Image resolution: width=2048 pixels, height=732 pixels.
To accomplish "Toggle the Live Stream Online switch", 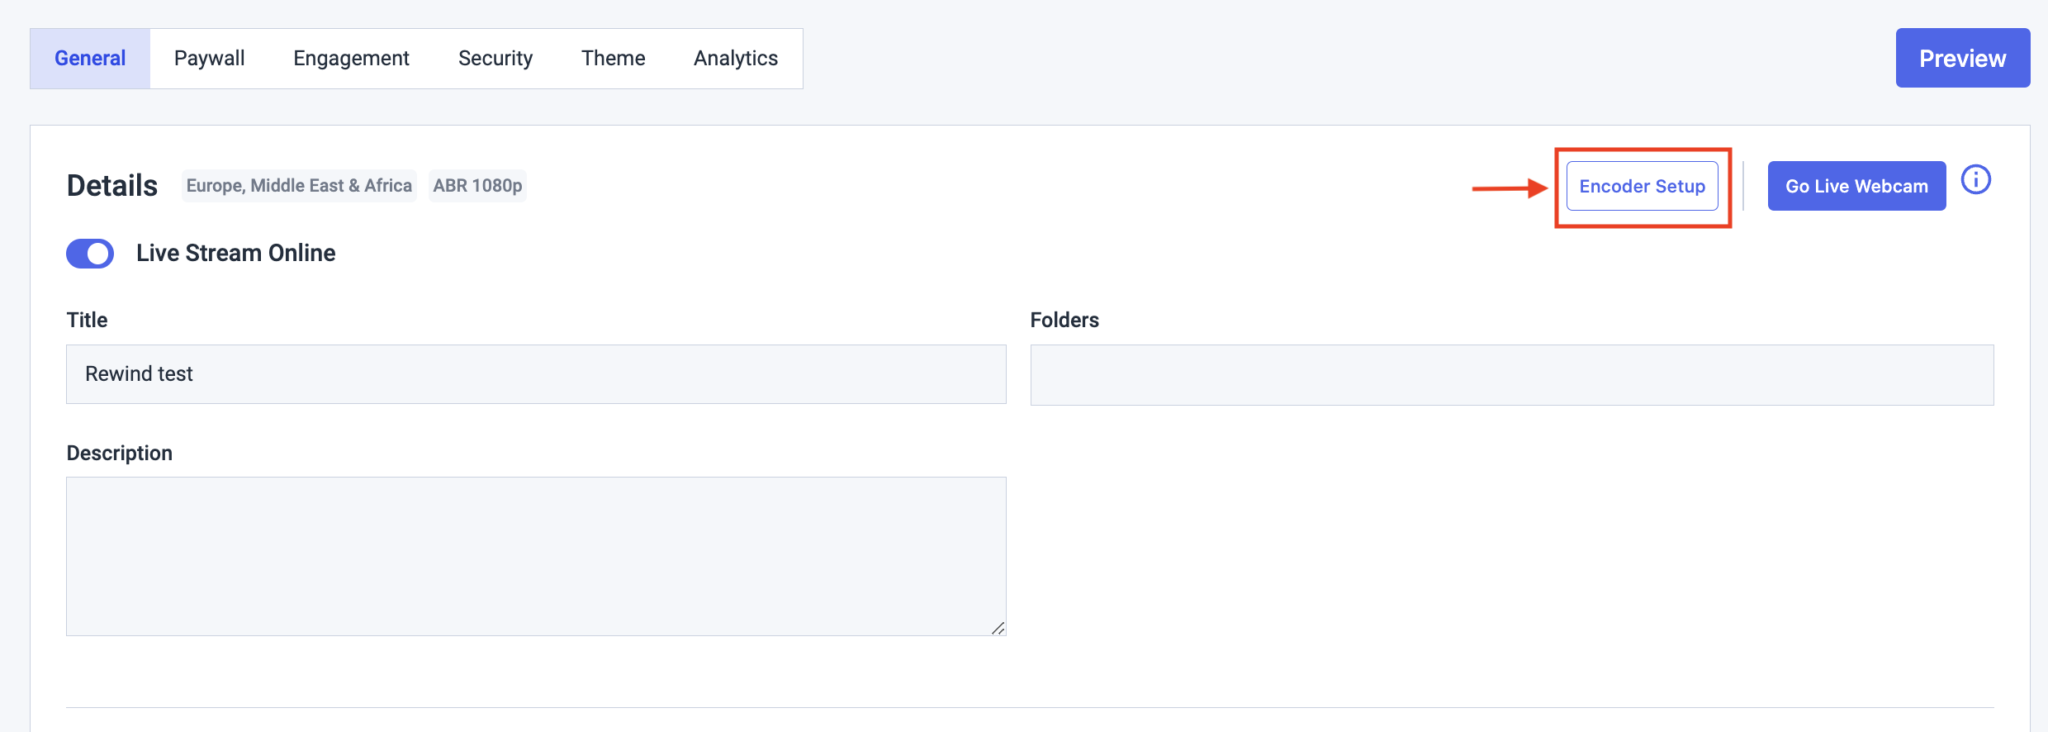I will coord(90,254).
